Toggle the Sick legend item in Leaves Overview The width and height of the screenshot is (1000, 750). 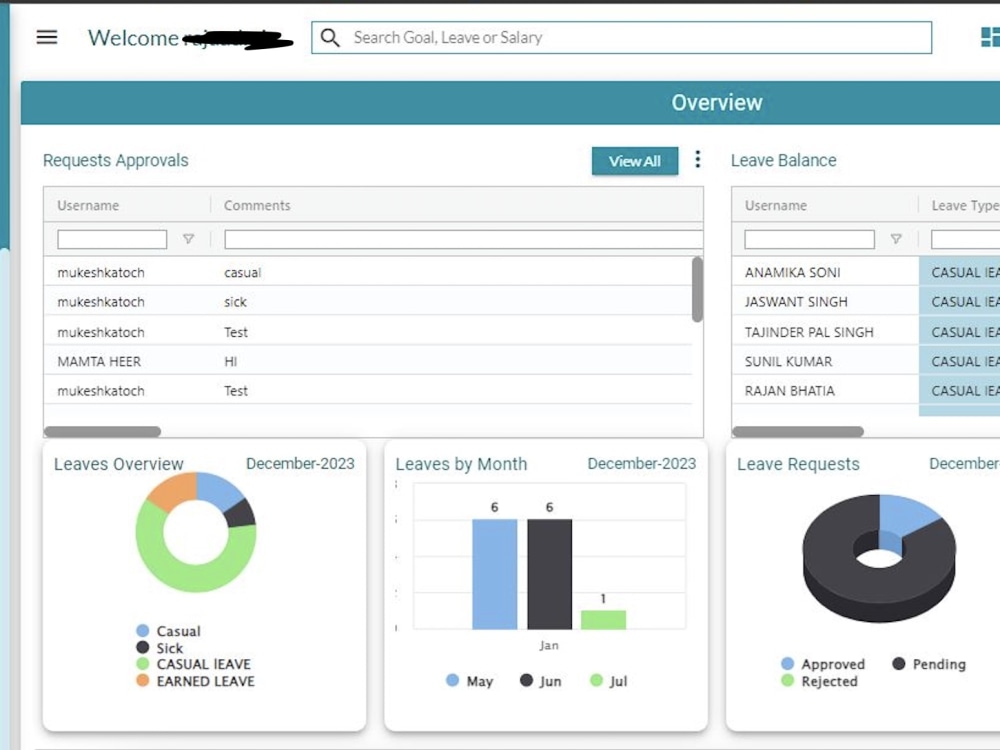[x=160, y=648]
